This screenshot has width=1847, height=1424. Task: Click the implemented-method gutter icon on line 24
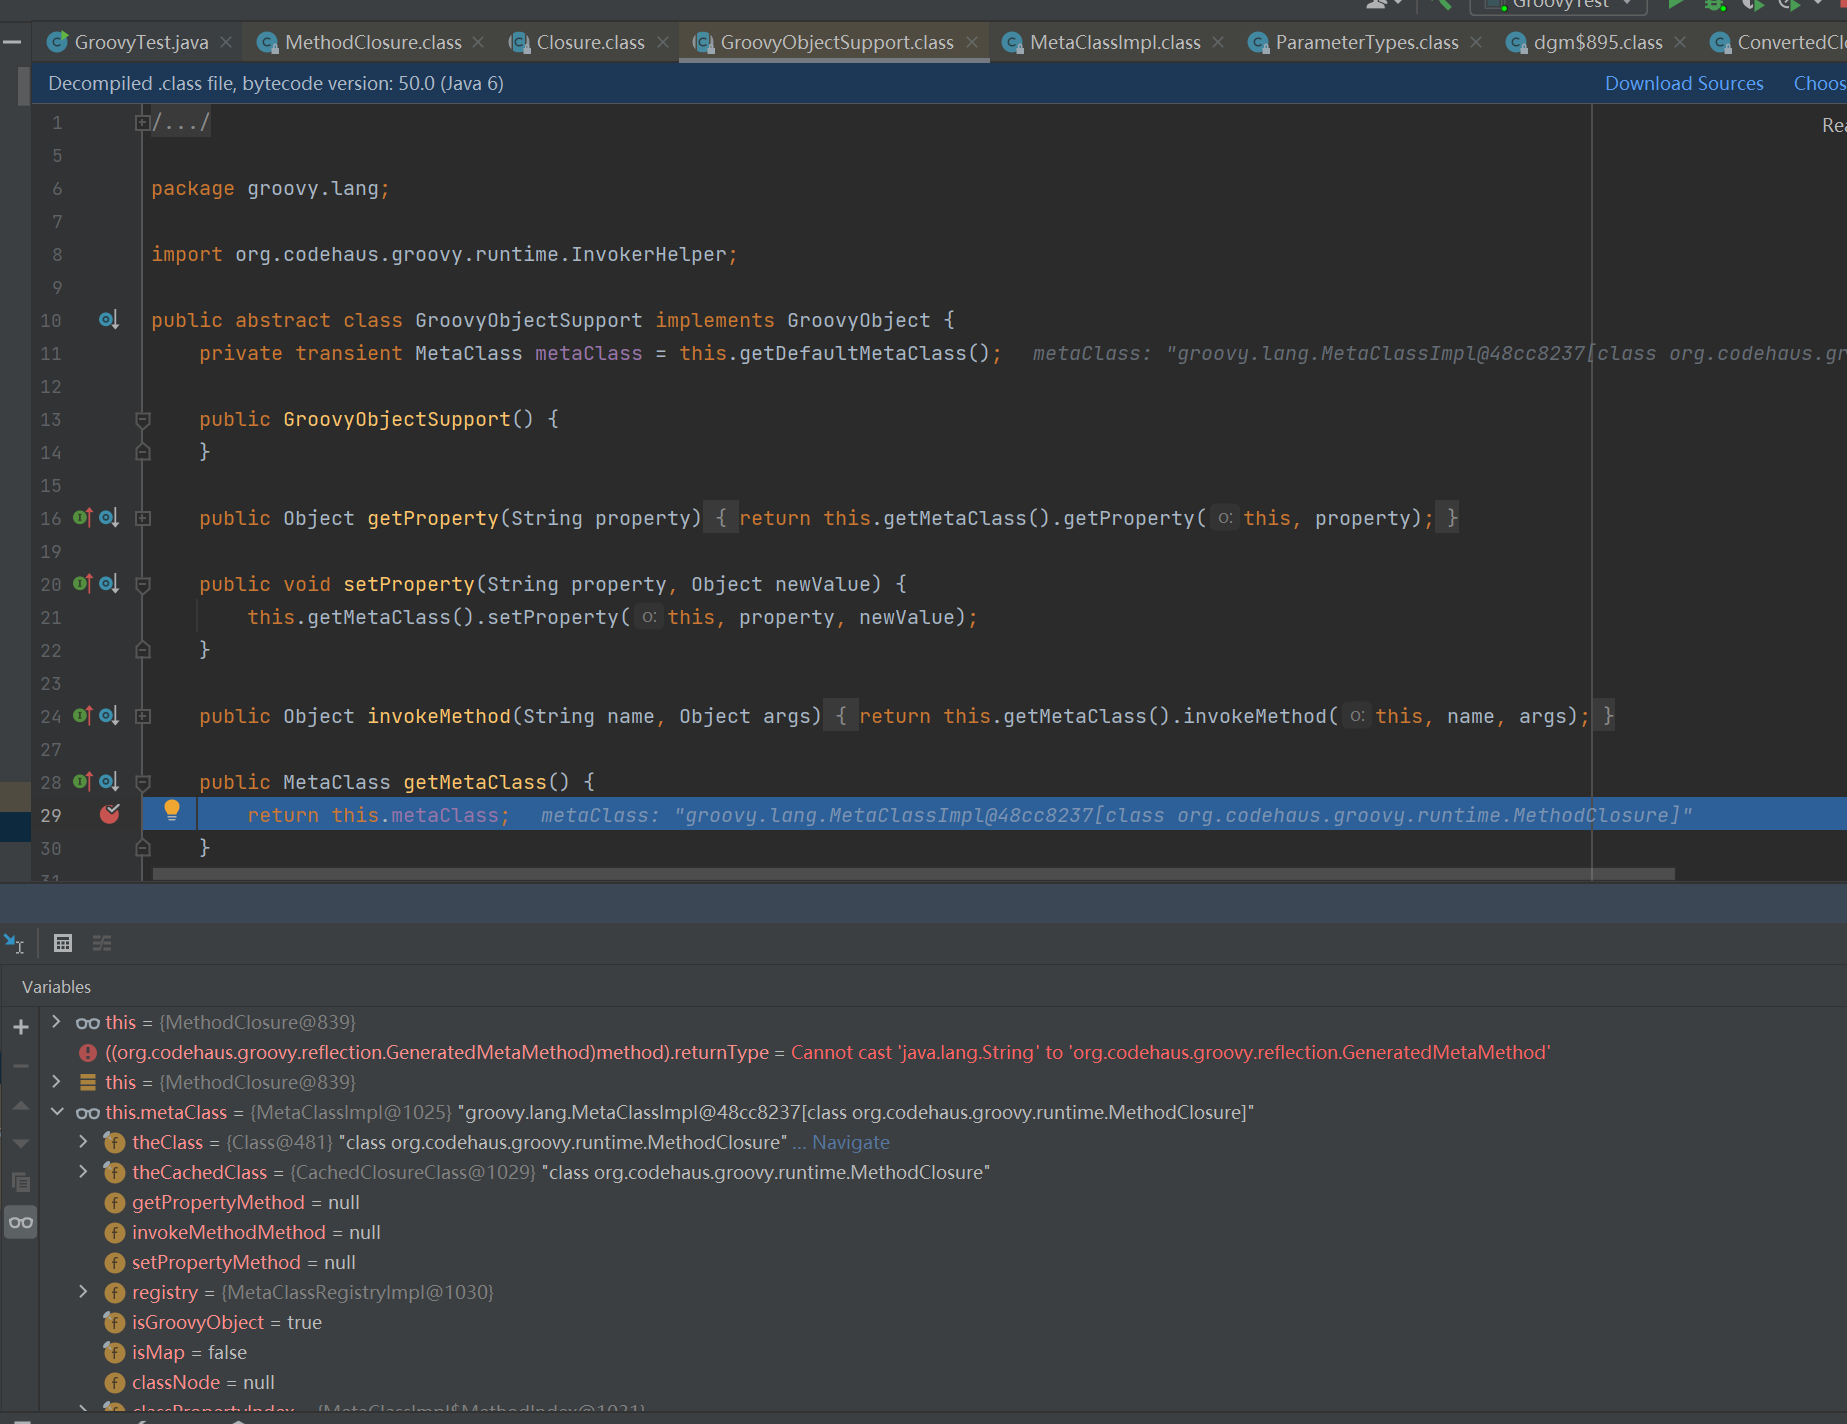tap(109, 716)
